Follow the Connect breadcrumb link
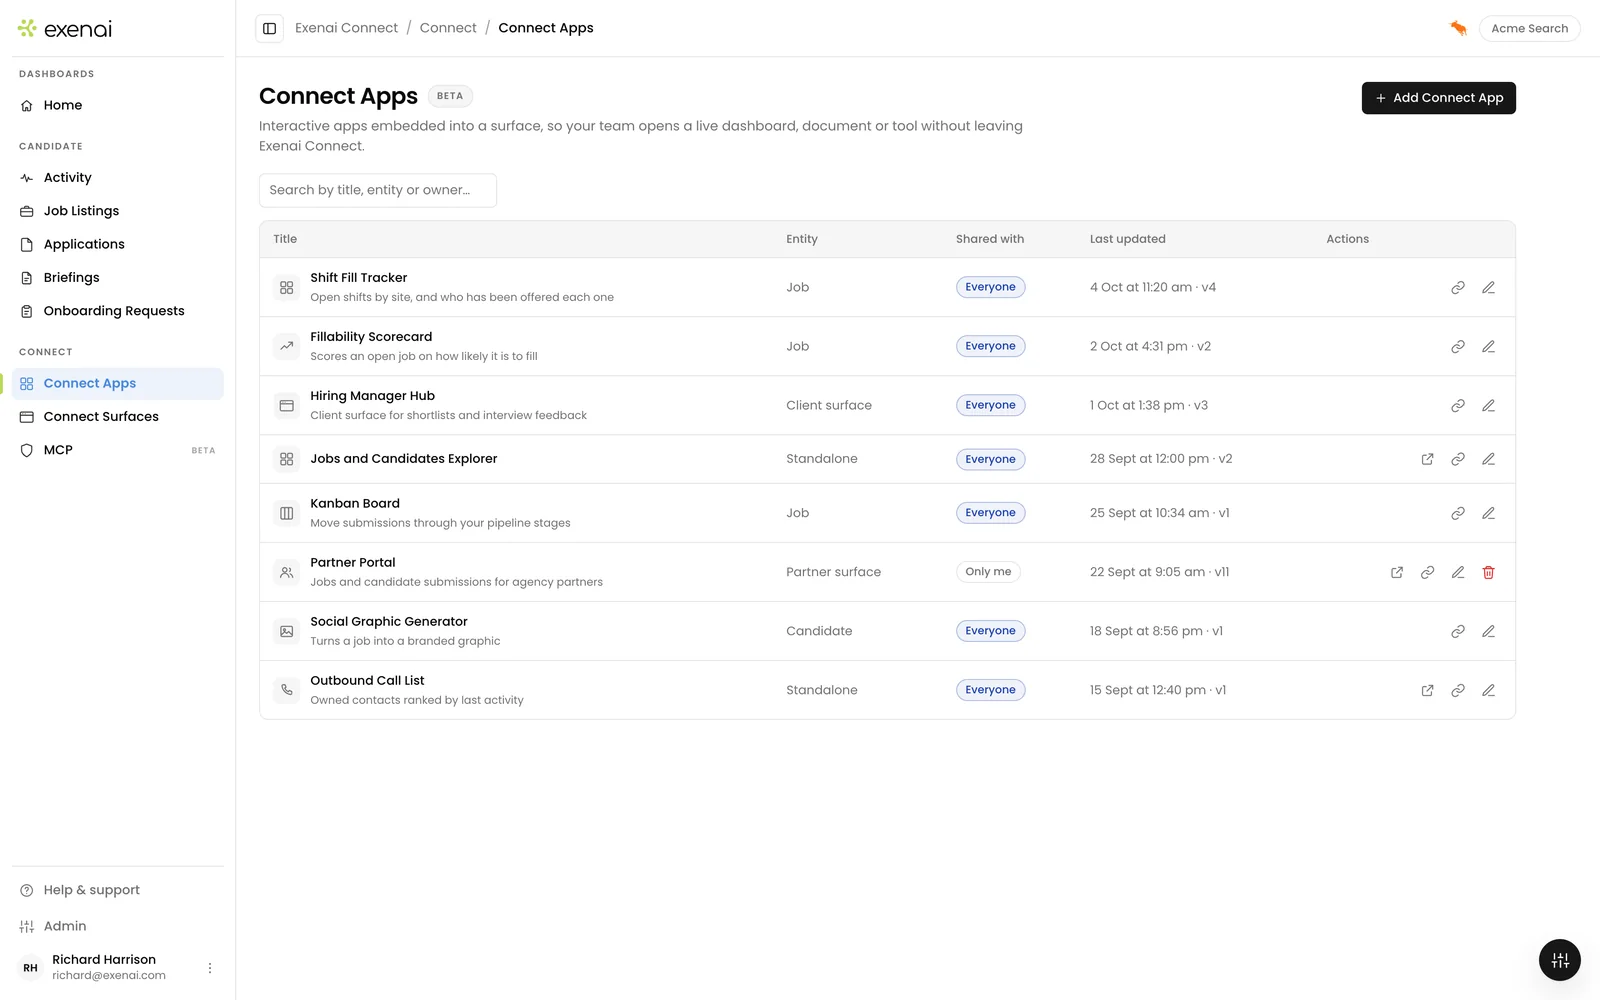The height and width of the screenshot is (1000, 1600). pyautogui.click(x=448, y=28)
